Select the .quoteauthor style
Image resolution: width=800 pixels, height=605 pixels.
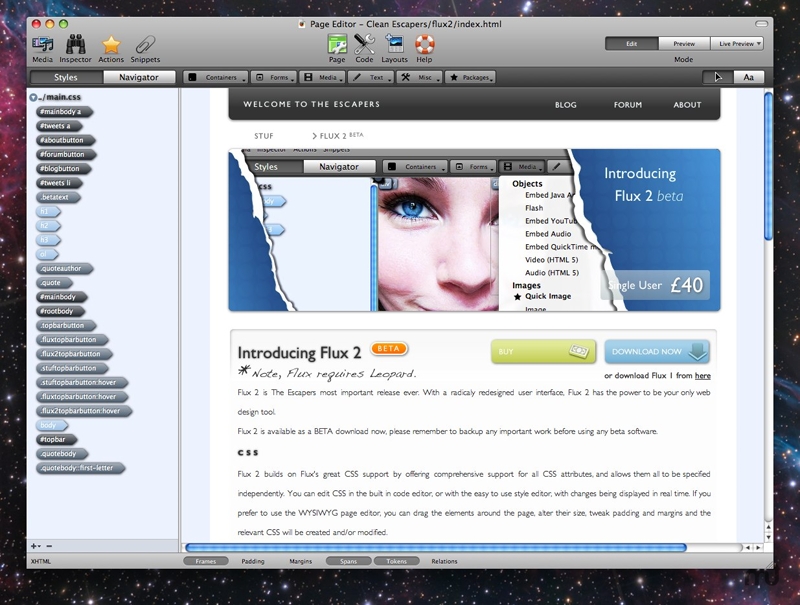65,268
